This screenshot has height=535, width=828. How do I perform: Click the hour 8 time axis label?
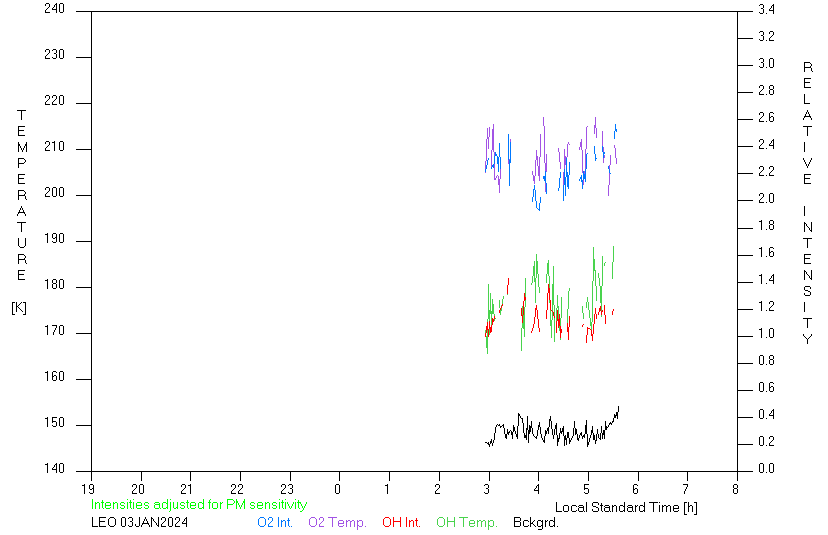(x=735, y=489)
